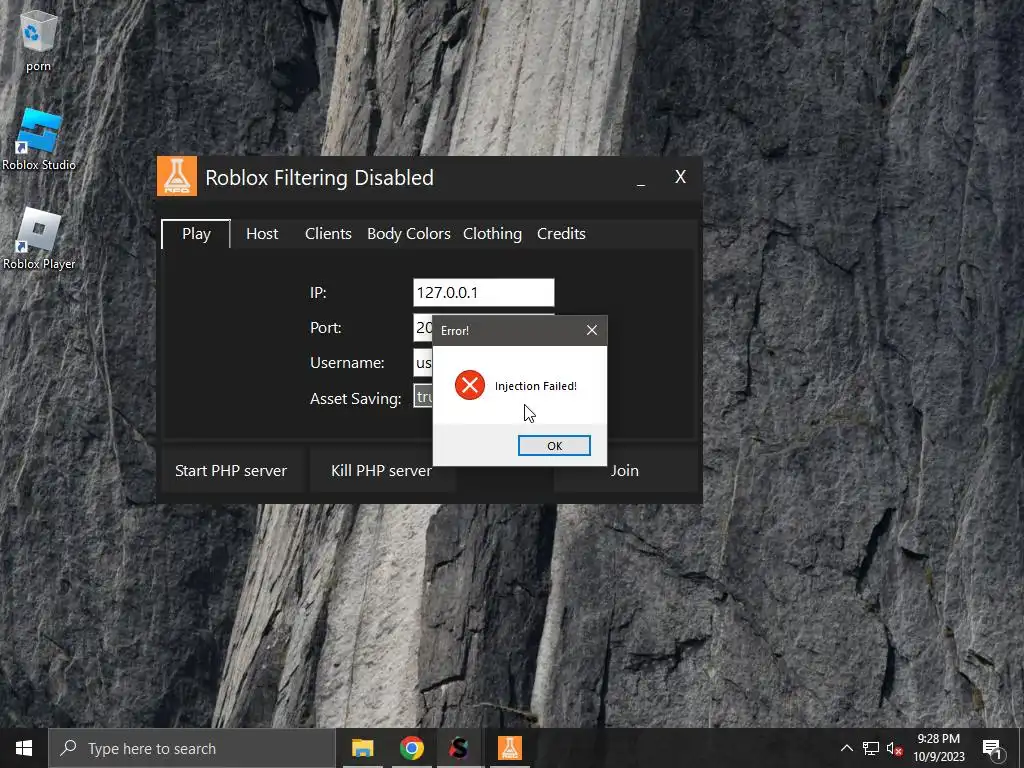This screenshot has width=1024, height=768.
Task: Go to the Clothing tab
Action: (x=492, y=234)
